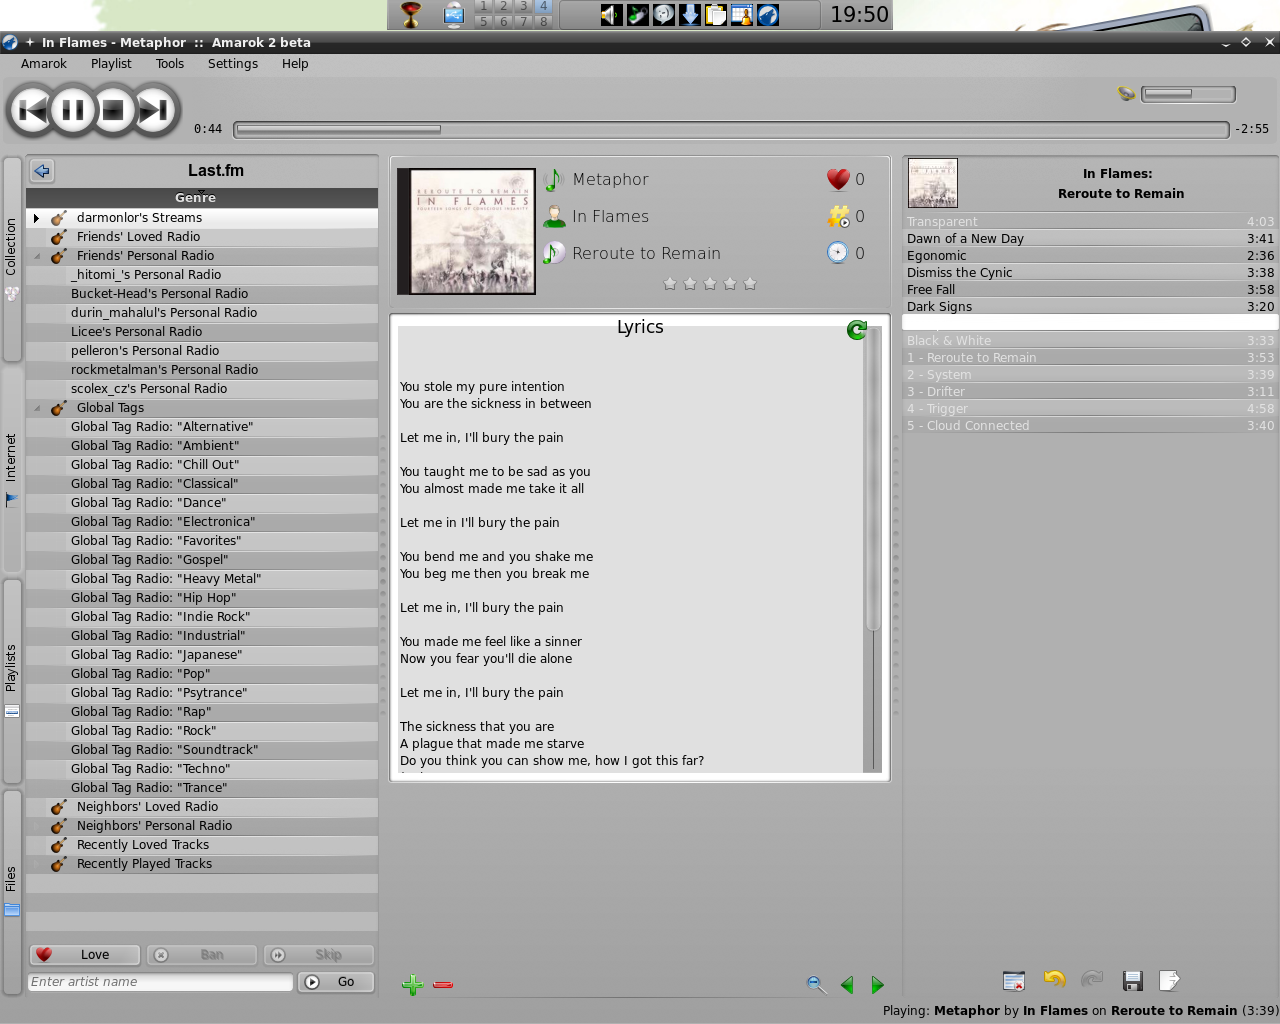This screenshot has height=1024, width=1280.
Task: Click the clipboard tray icon in panel
Action: click(x=716, y=15)
